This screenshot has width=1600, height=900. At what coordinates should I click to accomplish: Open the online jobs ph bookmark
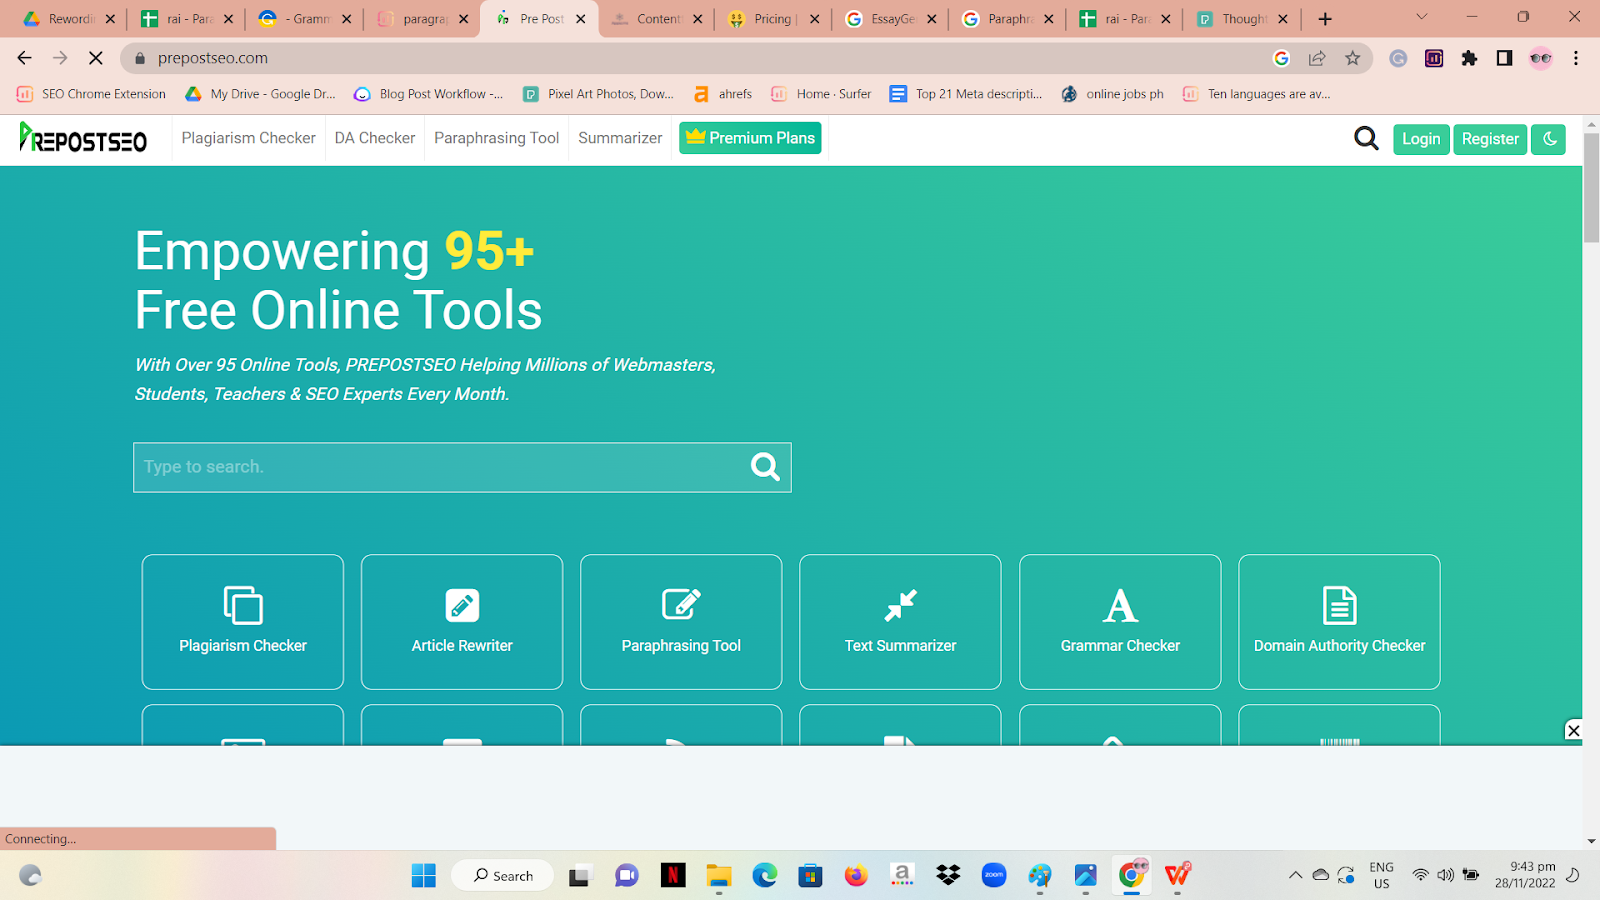(1113, 94)
